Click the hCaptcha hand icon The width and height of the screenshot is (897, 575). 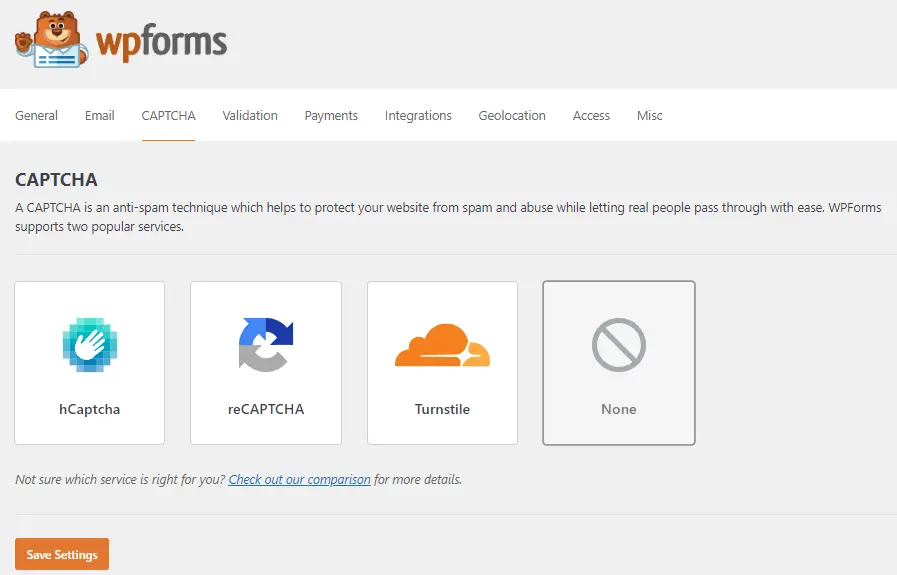tap(90, 344)
